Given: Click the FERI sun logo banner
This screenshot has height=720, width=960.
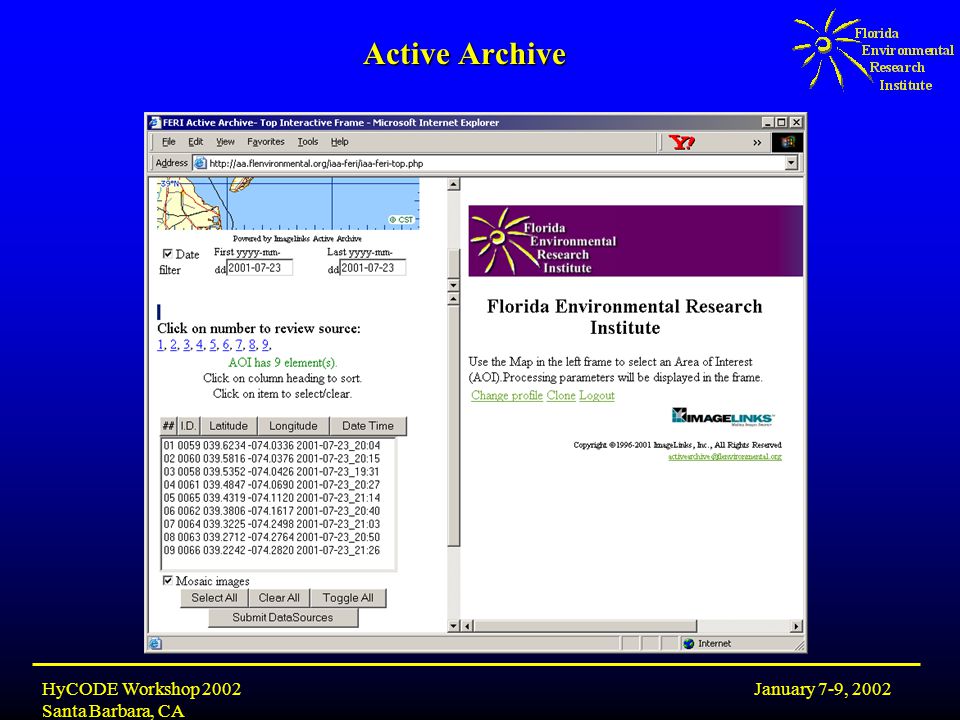Looking at the screenshot, I should point(636,241).
